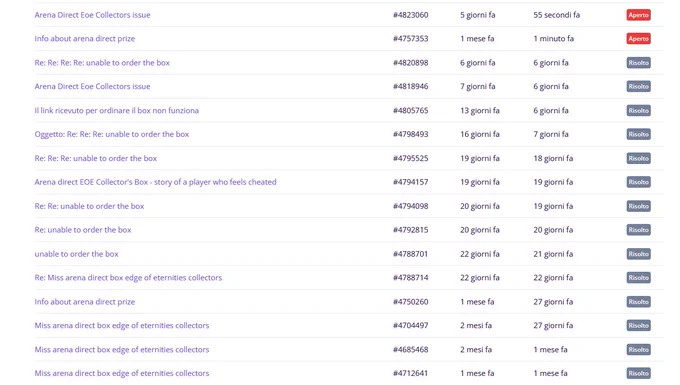Click '7 giorni fa' created cell of ticket #4818946
The image size is (680, 385).
point(477,86)
